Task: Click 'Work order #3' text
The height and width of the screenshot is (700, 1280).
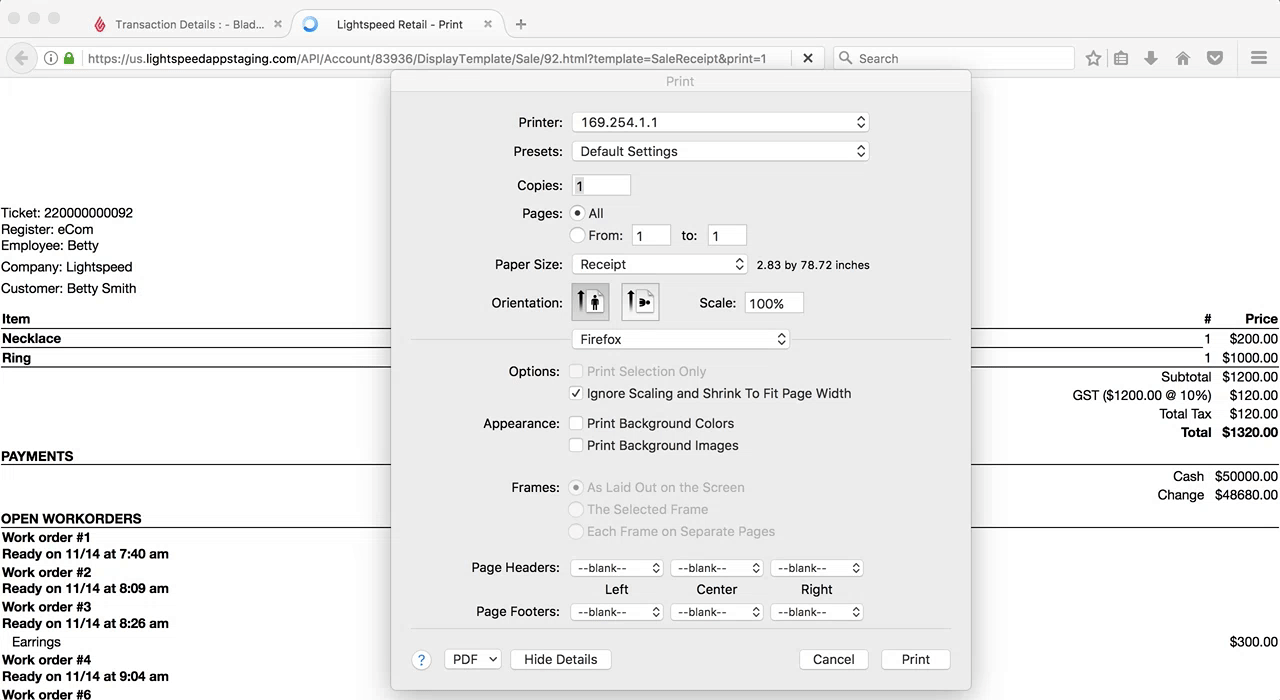Action: pos(47,606)
